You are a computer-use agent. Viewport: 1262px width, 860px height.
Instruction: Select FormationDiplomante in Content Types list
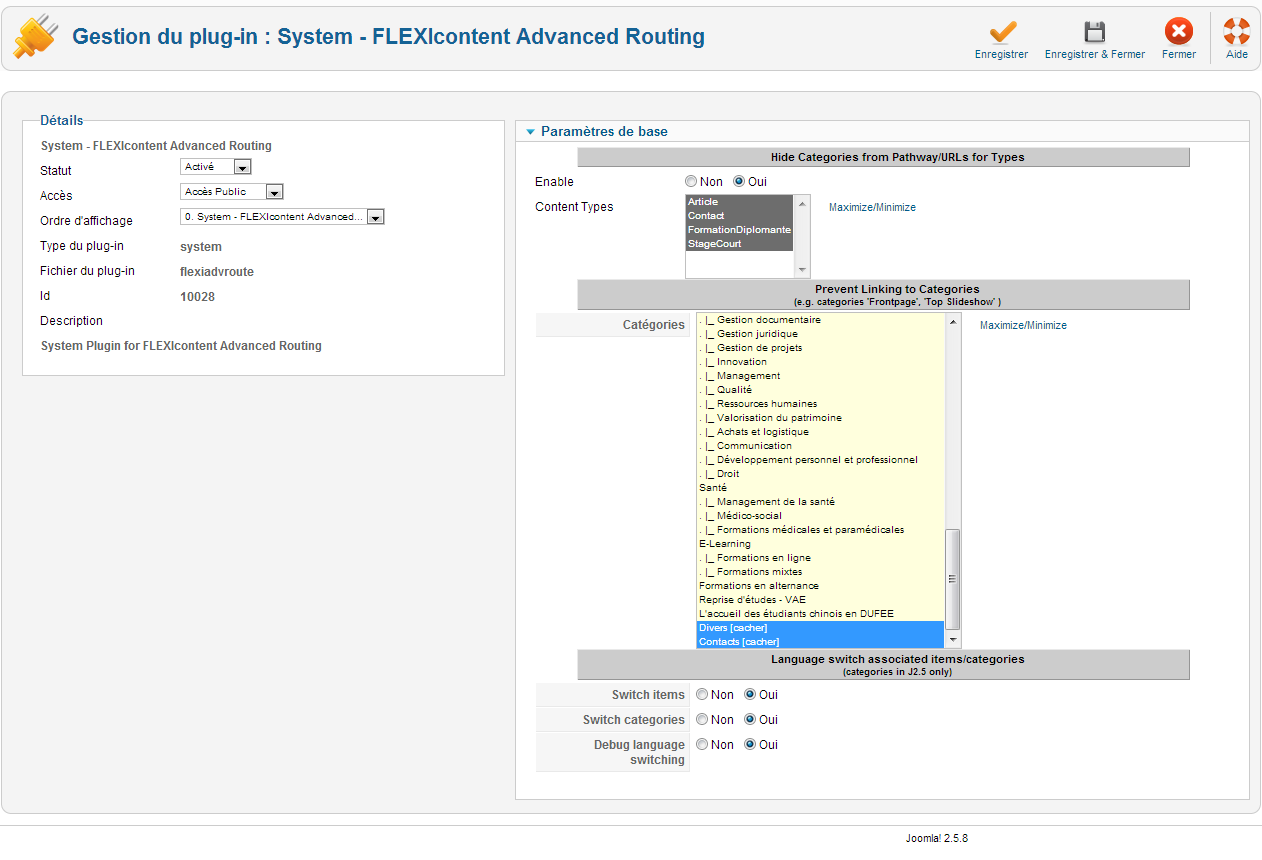pyautogui.click(x=739, y=230)
